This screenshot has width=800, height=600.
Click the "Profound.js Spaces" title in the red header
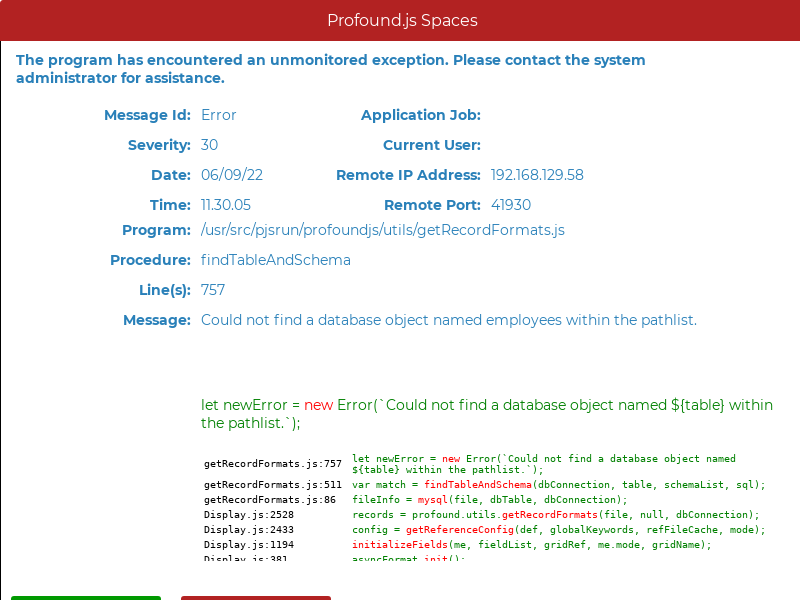tap(402, 20)
